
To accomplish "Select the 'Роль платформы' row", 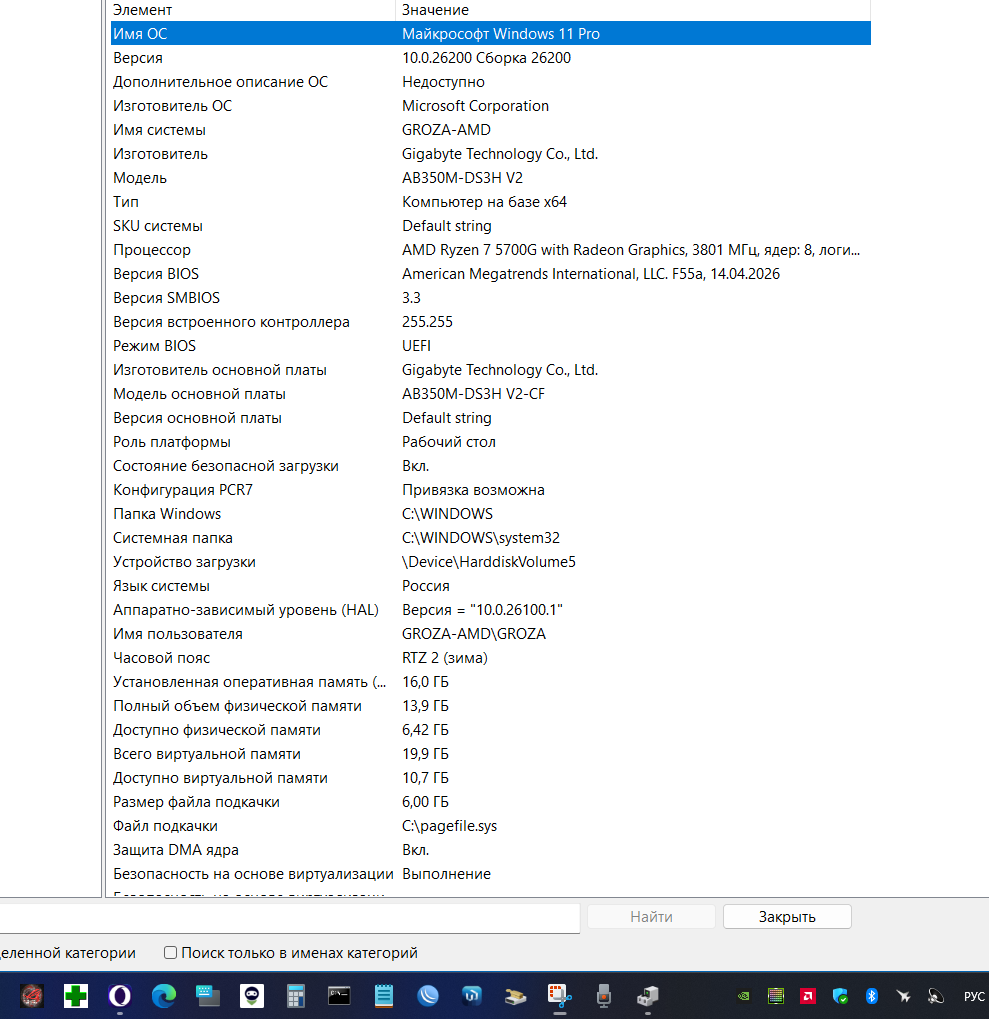I will point(491,443).
